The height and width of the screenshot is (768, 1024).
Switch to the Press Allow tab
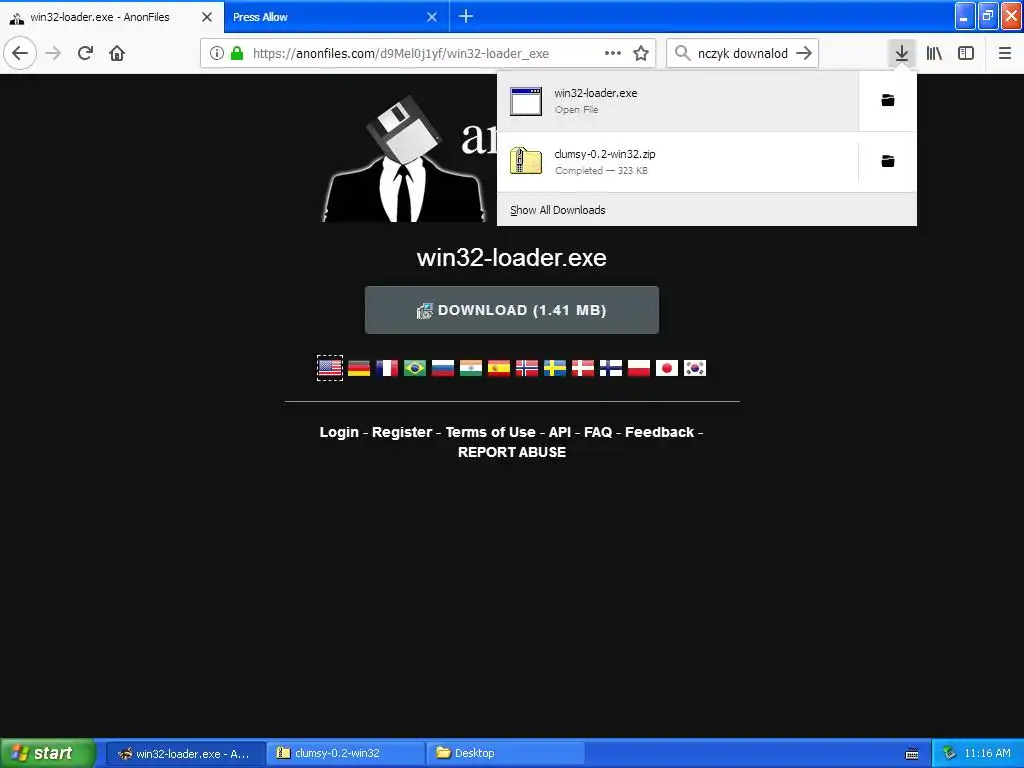point(336,17)
